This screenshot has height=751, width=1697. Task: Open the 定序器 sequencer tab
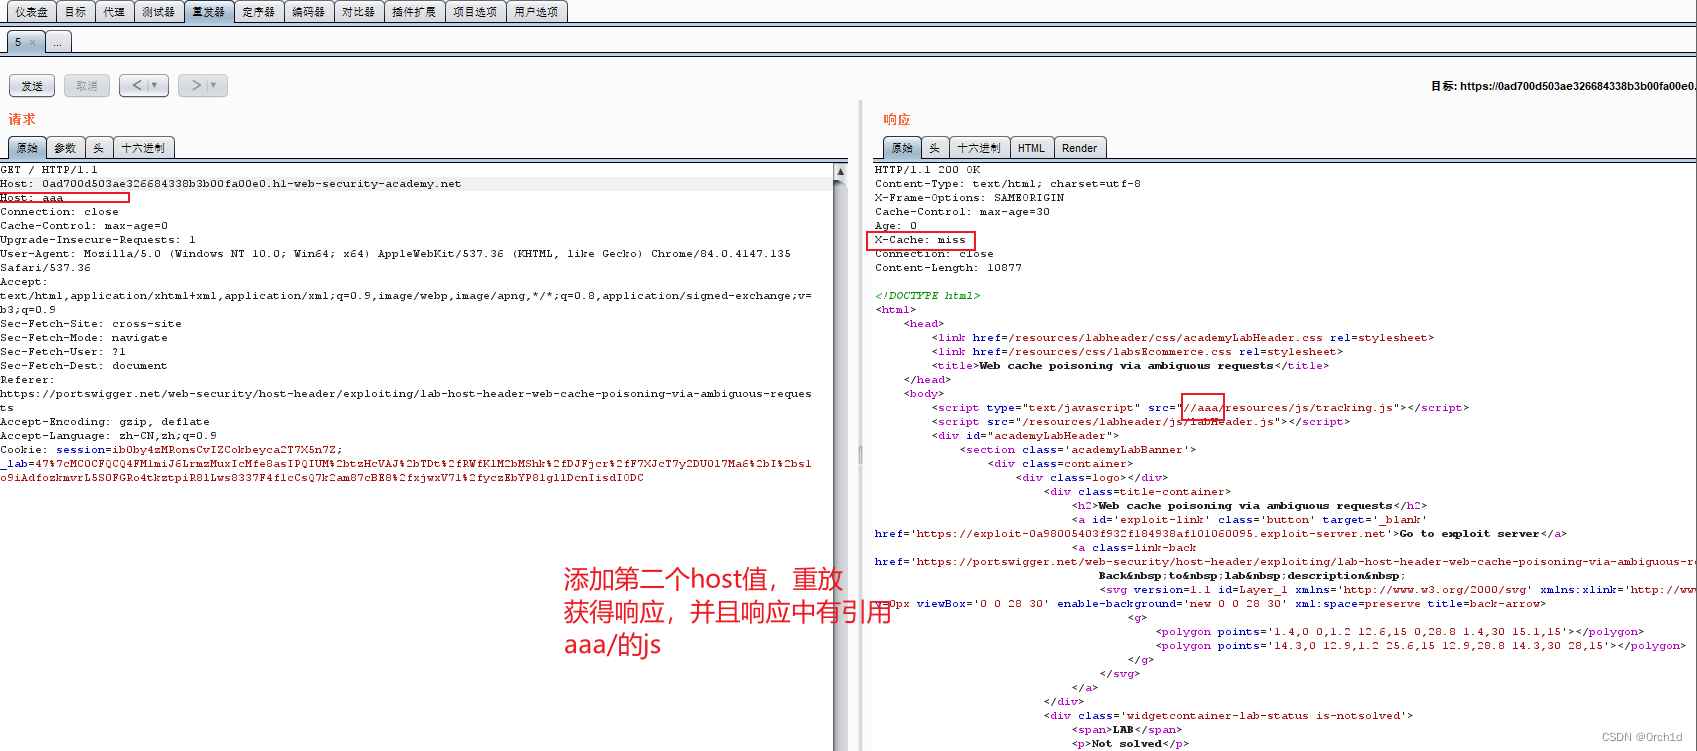click(x=259, y=12)
